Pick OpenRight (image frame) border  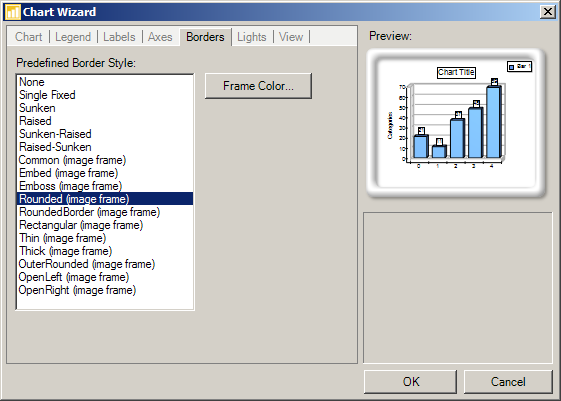pyautogui.click(x=105, y=290)
